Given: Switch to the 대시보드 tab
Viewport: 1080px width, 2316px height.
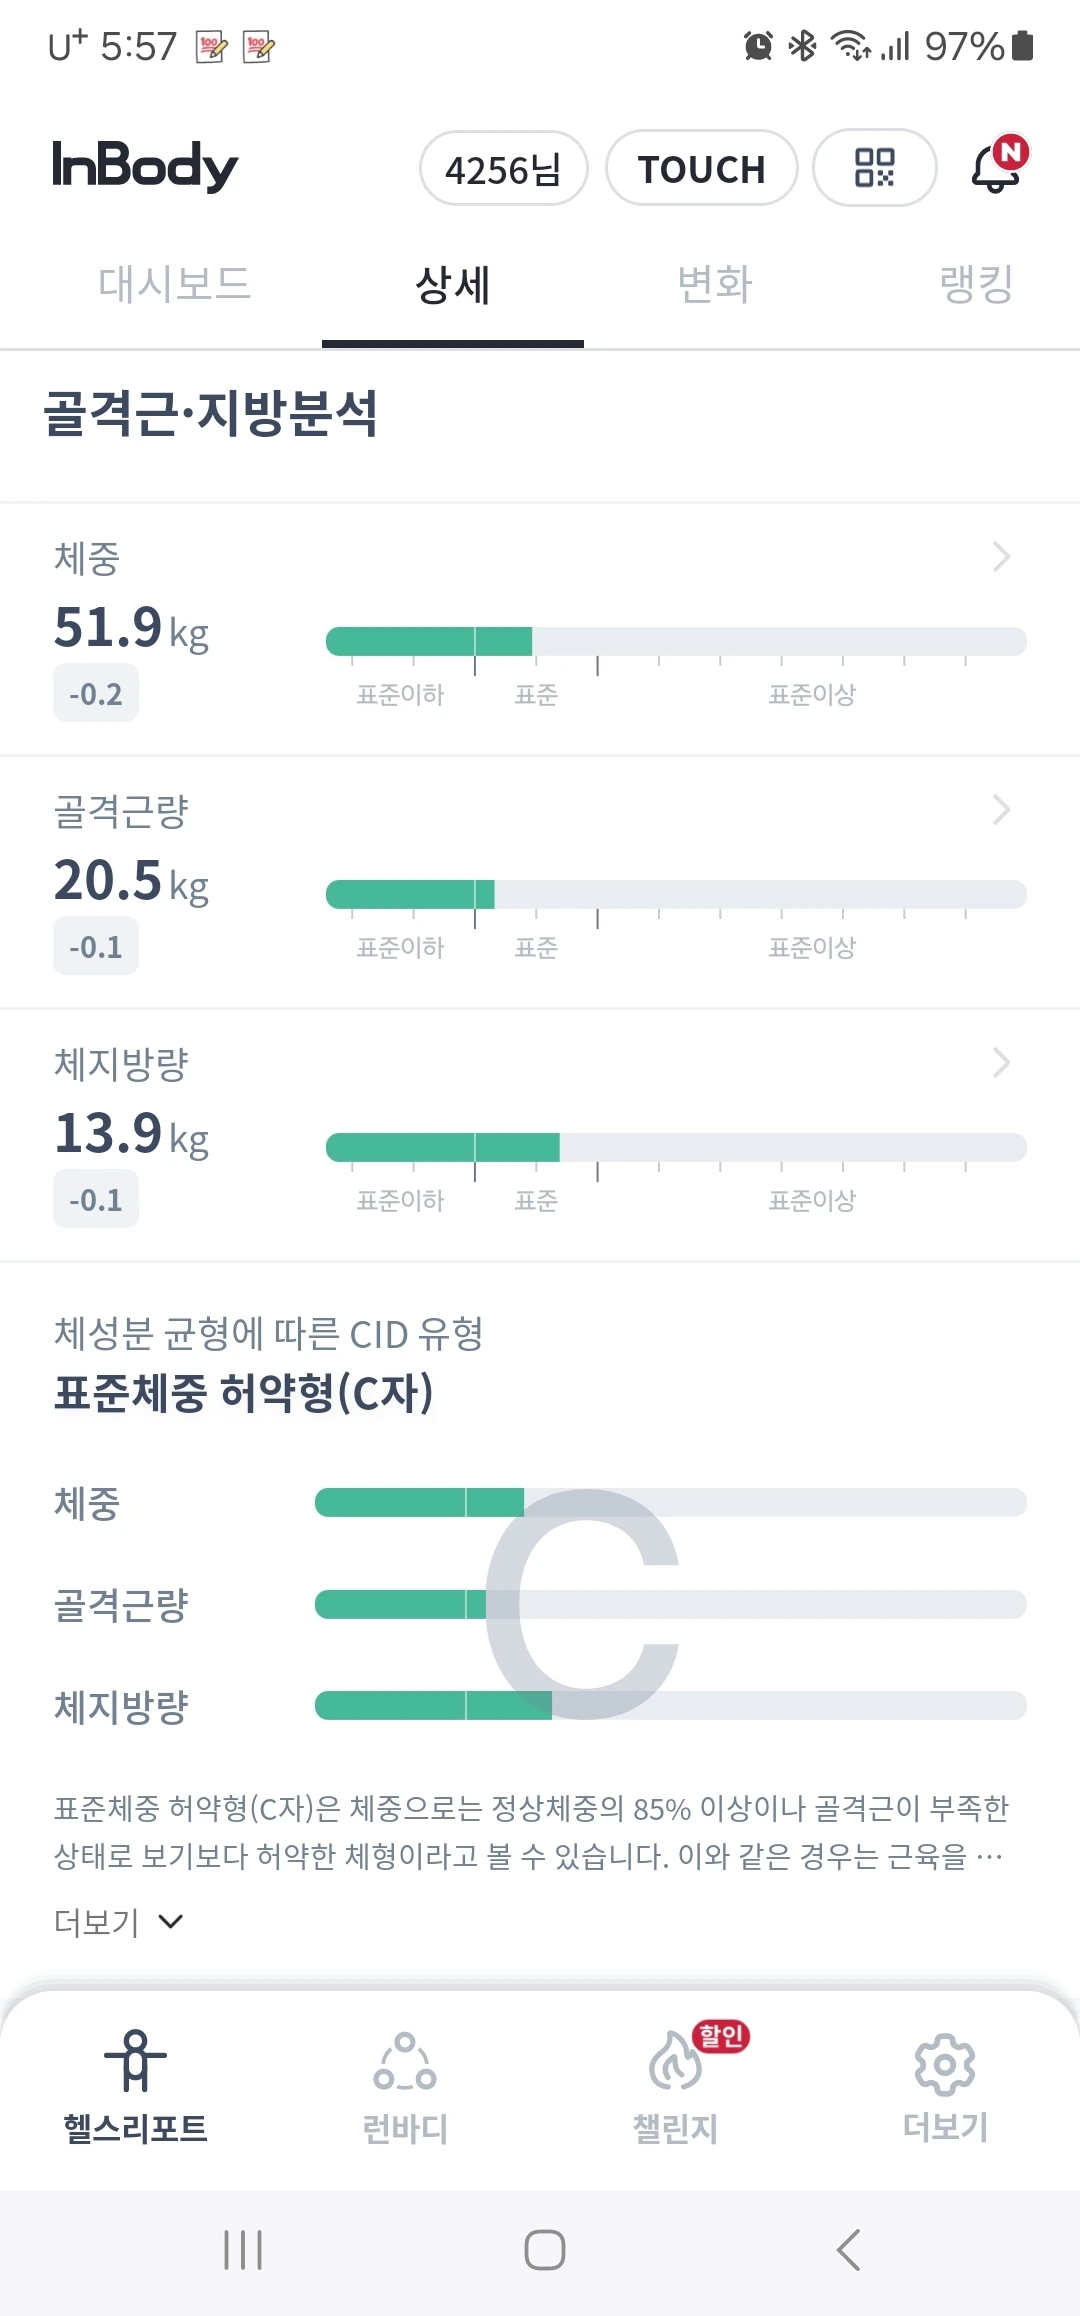Looking at the screenshot, I should pos(174,285).
